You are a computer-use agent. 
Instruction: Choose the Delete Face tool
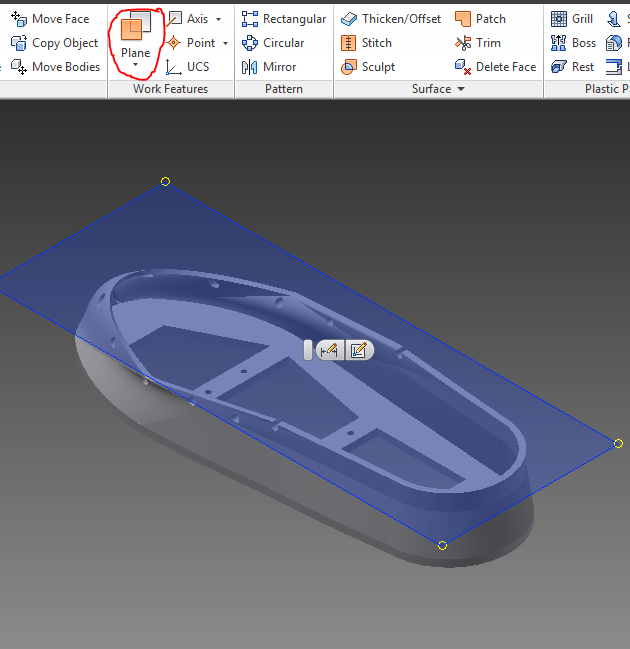(495, 67)
